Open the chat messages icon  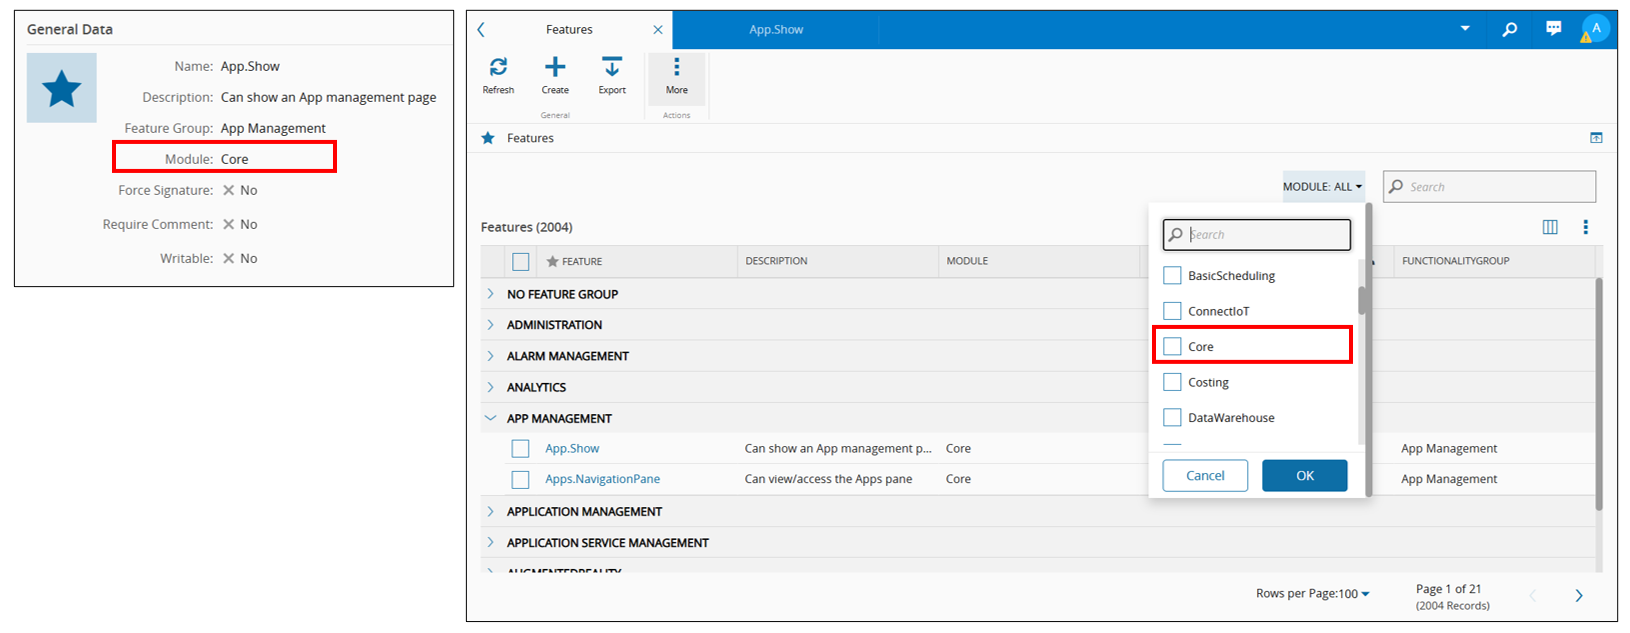click(x=1553, y=29)
